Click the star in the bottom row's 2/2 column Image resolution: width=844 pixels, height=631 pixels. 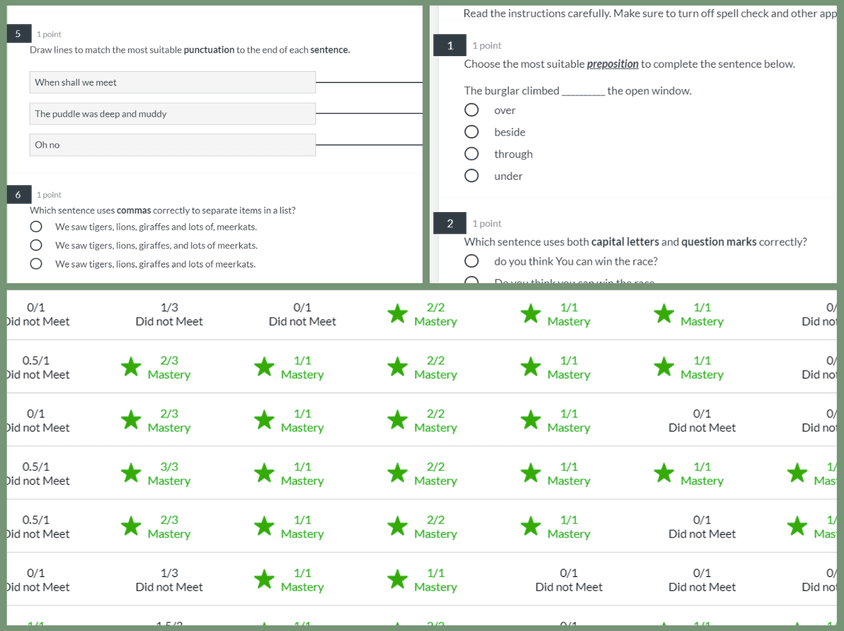click(x=398, y=625)
